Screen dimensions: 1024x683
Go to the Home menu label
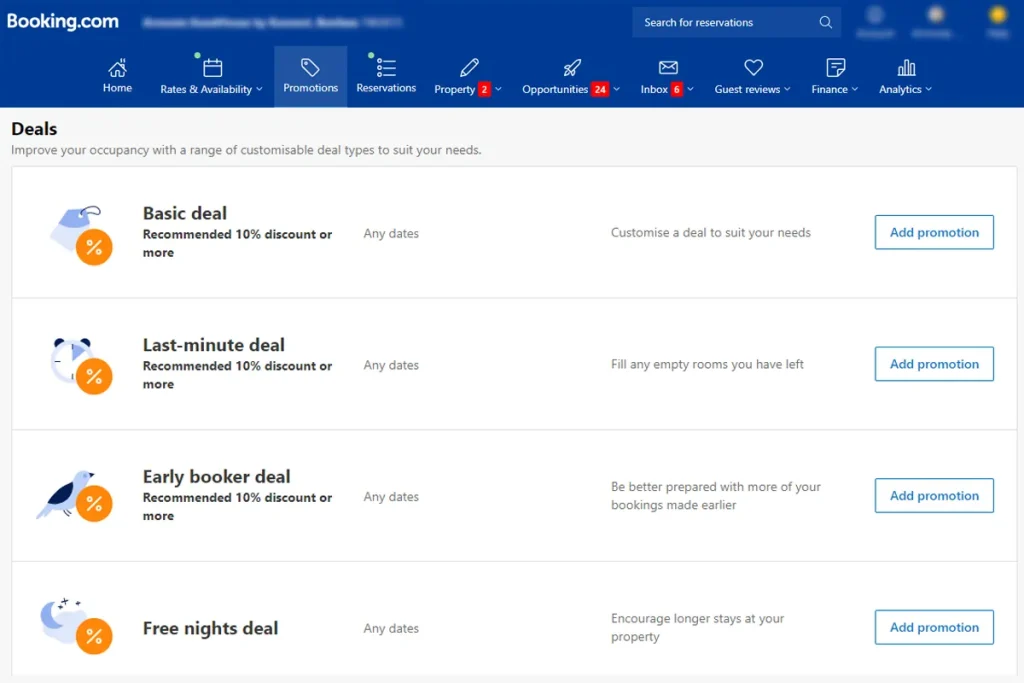pos(118,87)
